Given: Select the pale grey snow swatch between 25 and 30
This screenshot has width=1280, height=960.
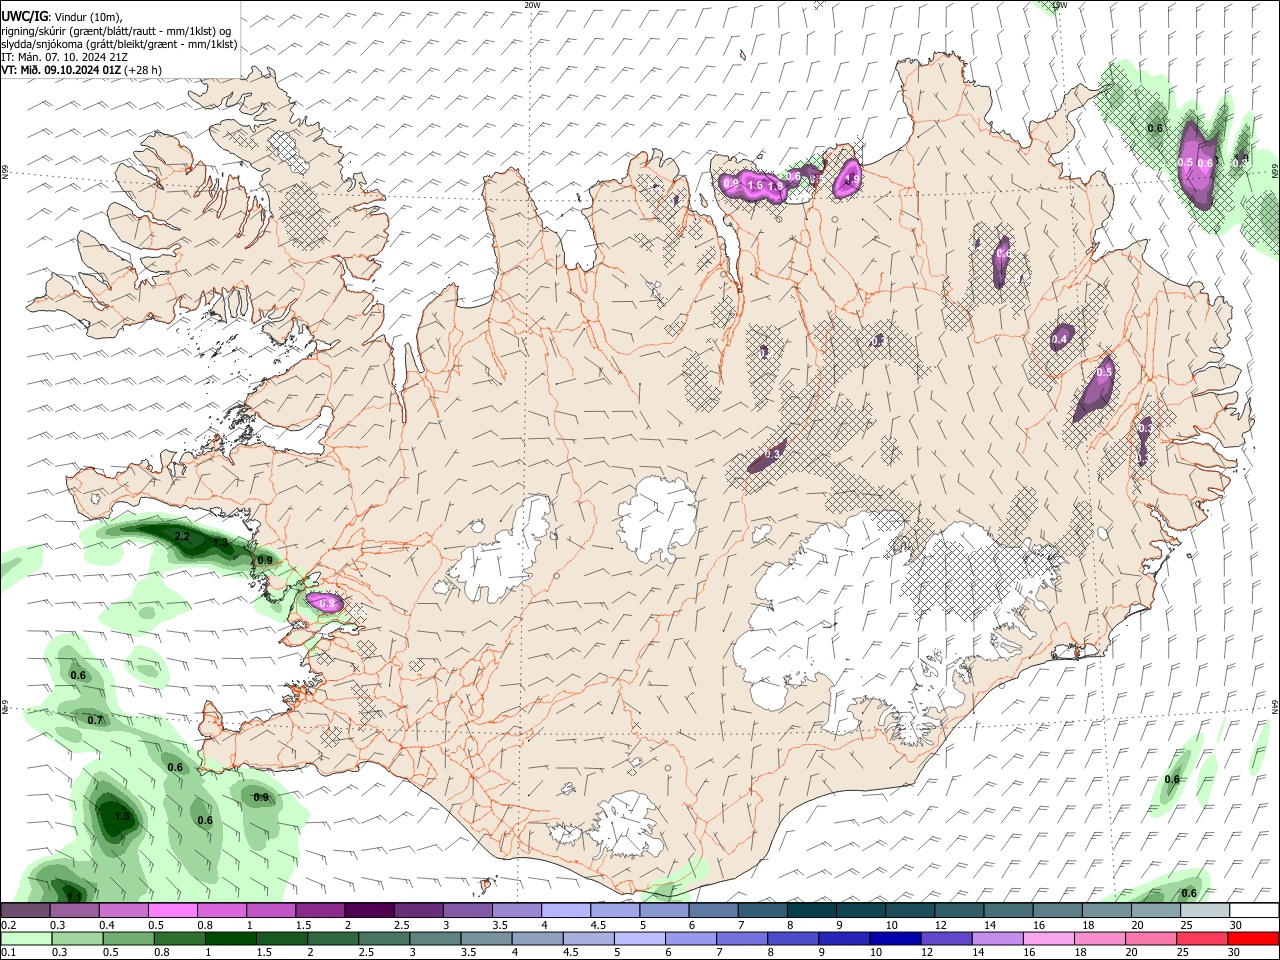Looking at the screenshot, I should (x=1205, y=911).
